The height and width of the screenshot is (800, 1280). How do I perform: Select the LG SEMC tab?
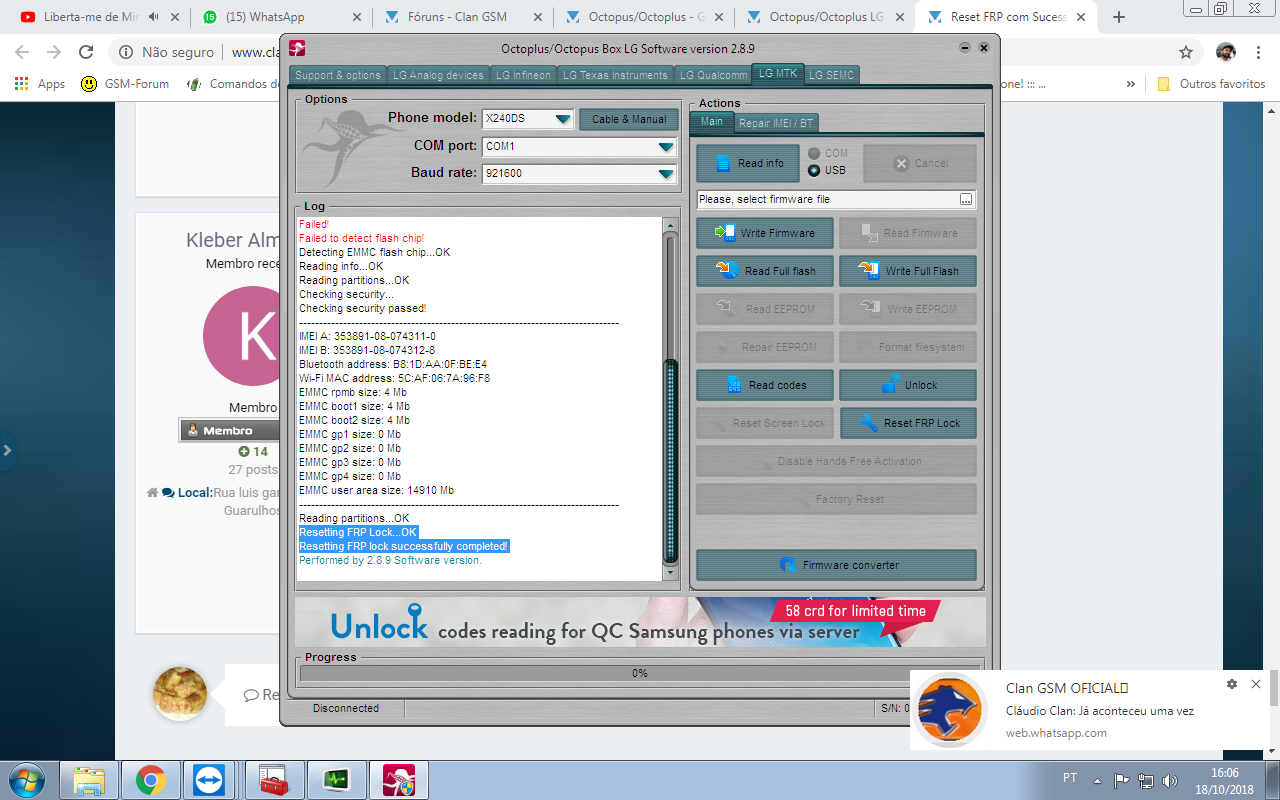pos(831,75)
